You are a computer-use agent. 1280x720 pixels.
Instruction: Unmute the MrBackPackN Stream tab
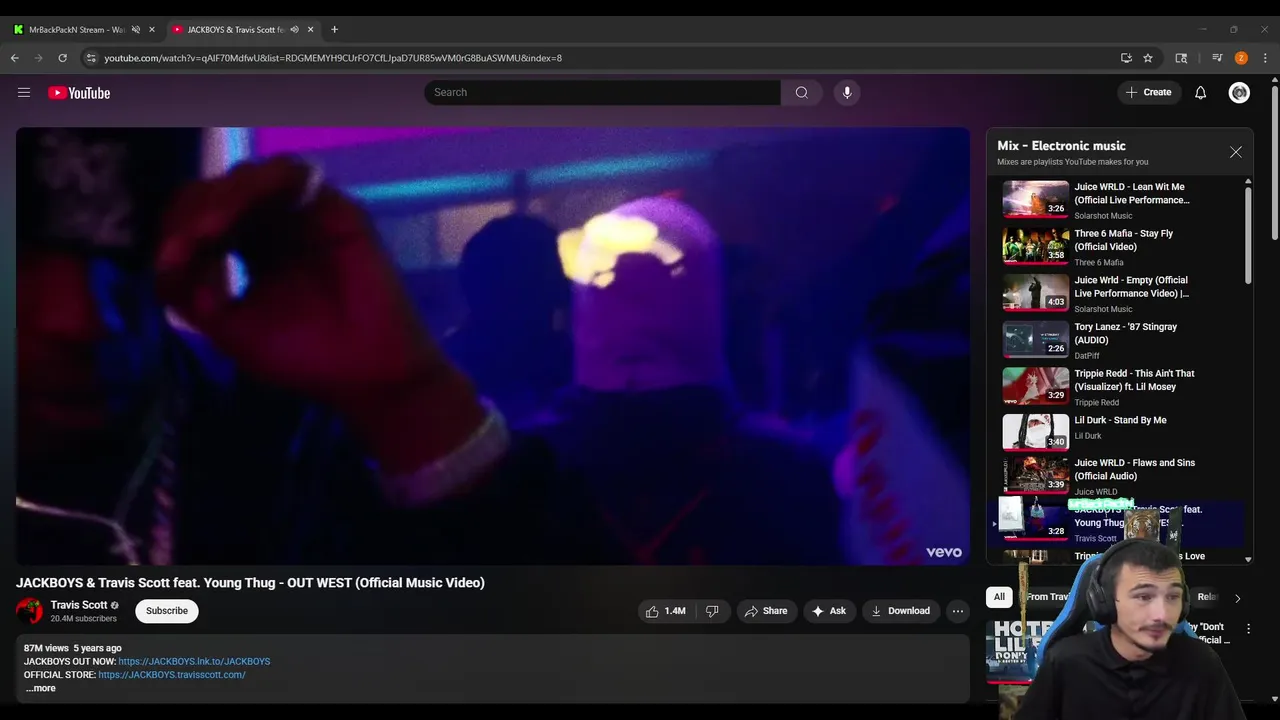136,29
